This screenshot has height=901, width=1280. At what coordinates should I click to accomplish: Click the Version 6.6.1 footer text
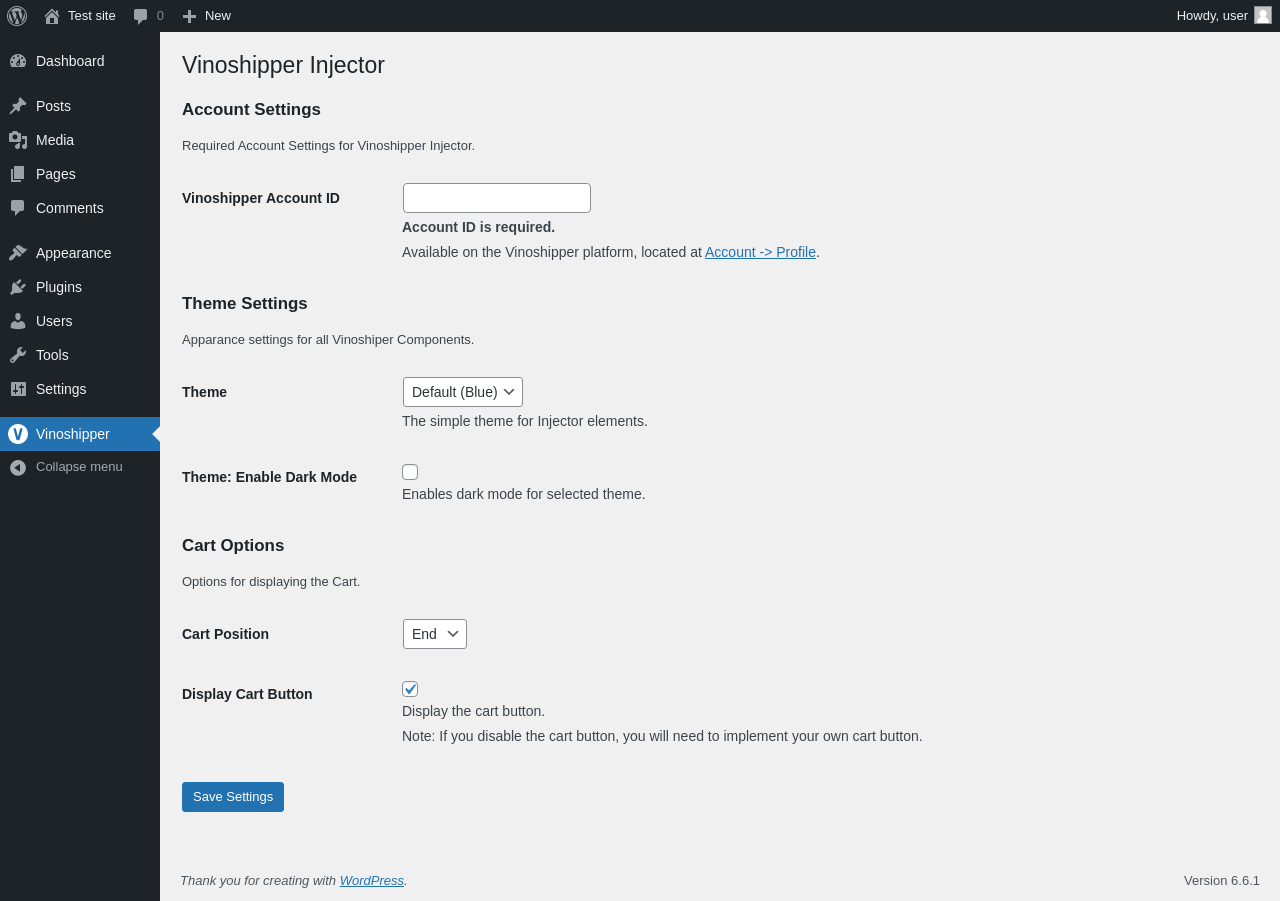click(x=1222, y=880)
